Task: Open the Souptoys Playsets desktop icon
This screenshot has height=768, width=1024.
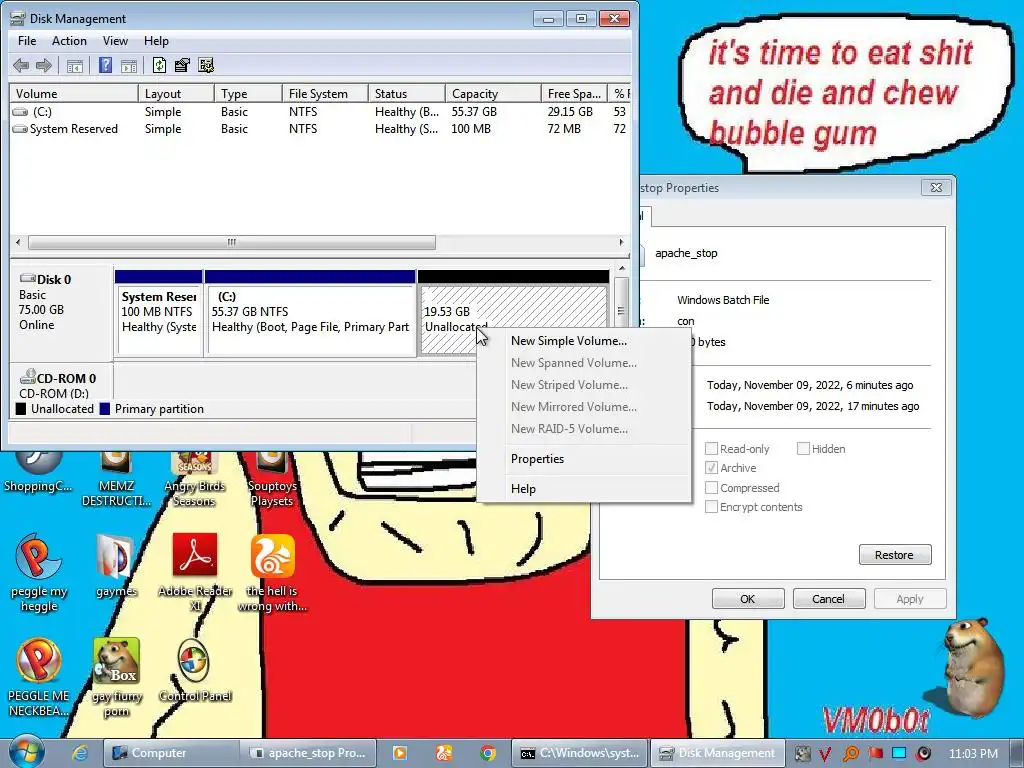Action: pyautogui.click(x=272, y=479)
